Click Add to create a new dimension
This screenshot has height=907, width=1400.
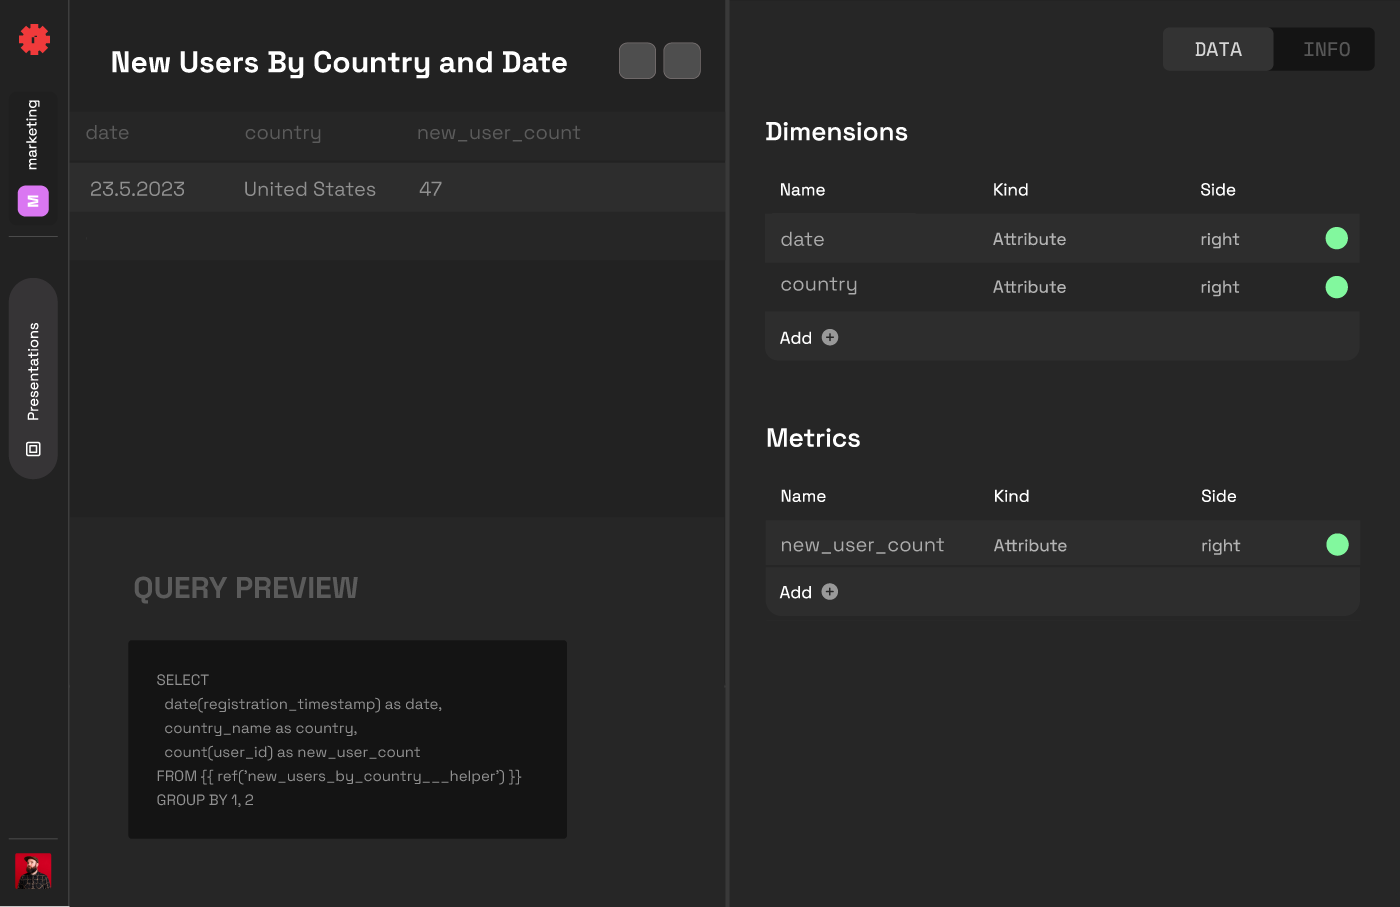(793, 337)
